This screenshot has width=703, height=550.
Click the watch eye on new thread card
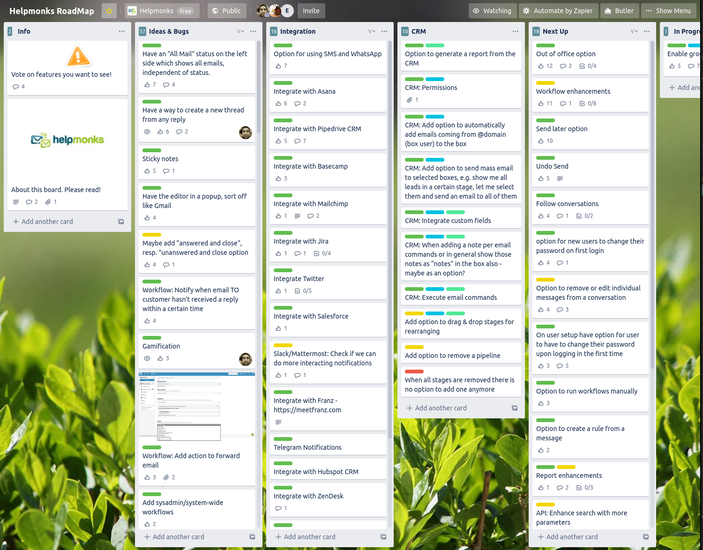(x=147, y=132)
